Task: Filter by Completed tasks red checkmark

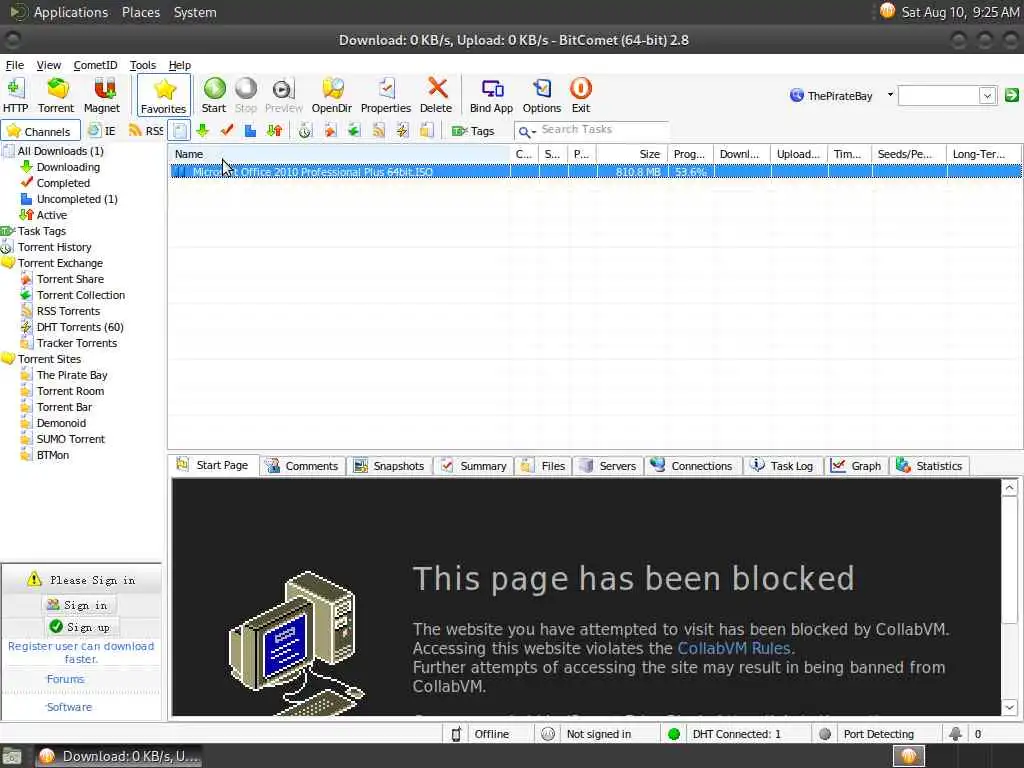Action: 227,131
